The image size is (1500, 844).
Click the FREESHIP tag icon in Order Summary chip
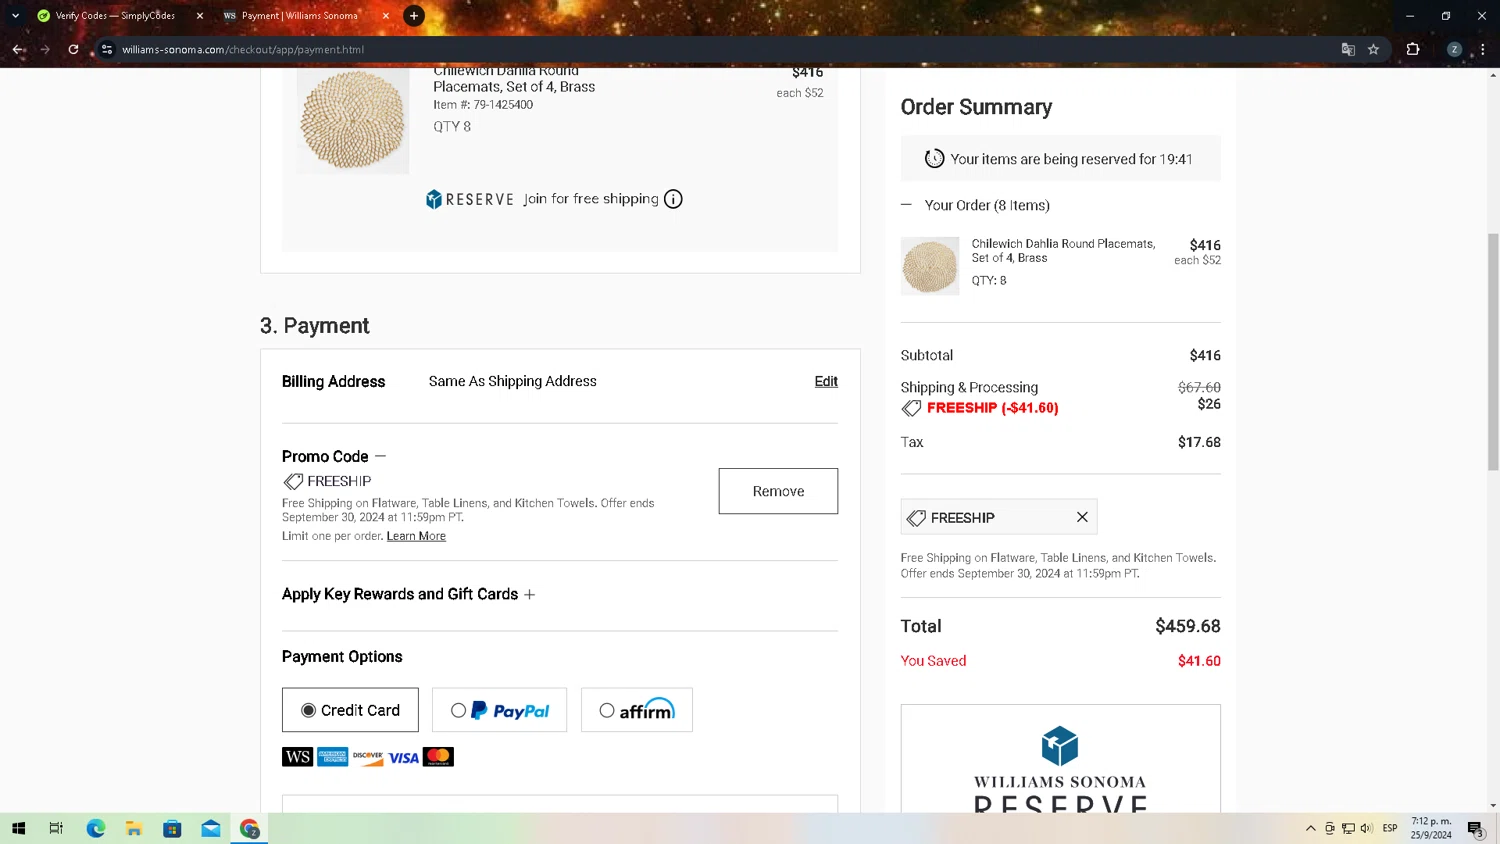(x=916, y=518)
